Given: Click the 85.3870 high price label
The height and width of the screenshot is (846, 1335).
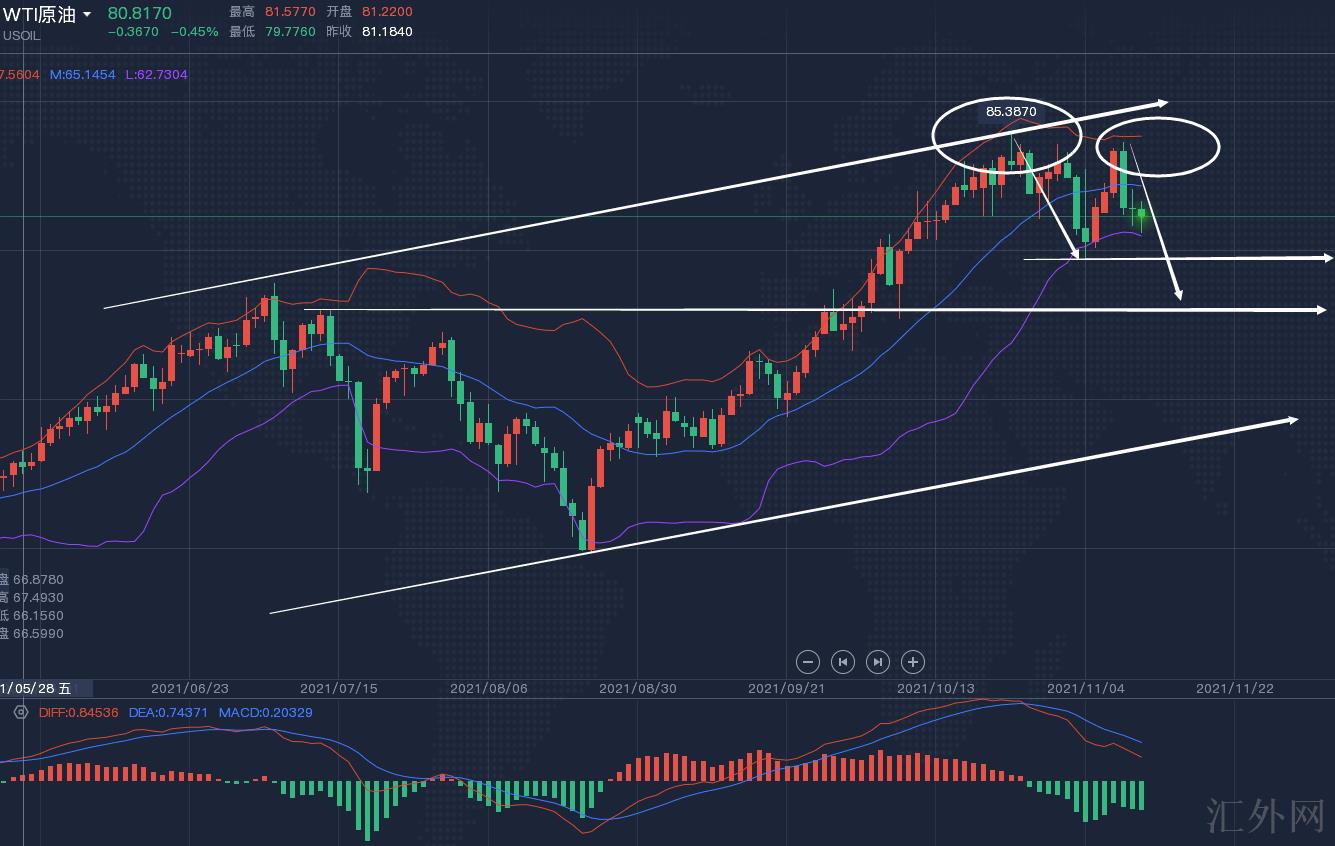Looking at the screenshot, I should tap(1011, 112).
